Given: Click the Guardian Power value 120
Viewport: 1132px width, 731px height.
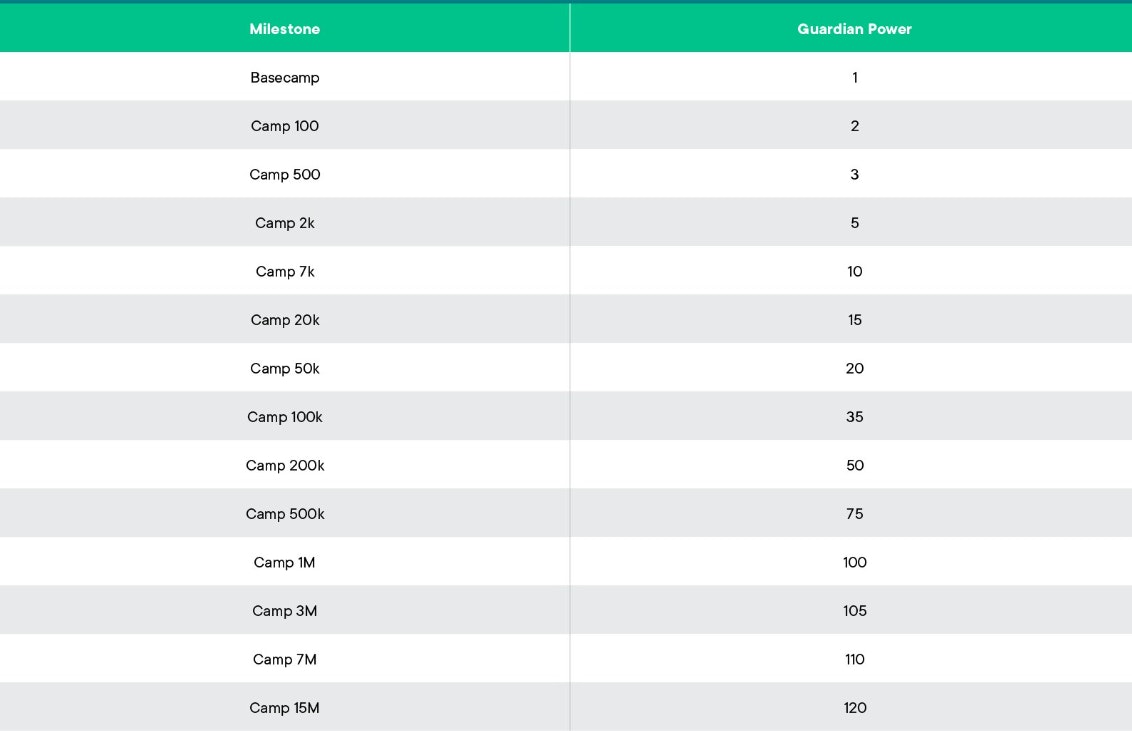Looking at the screenshot, I should (854, 708).
